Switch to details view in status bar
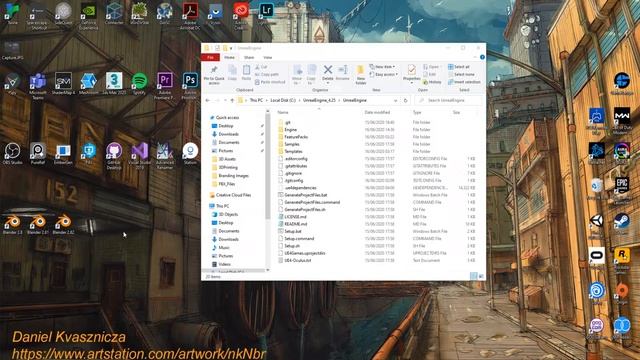The width and height of the screenshot is (640, 360). [x=473, y=276]
